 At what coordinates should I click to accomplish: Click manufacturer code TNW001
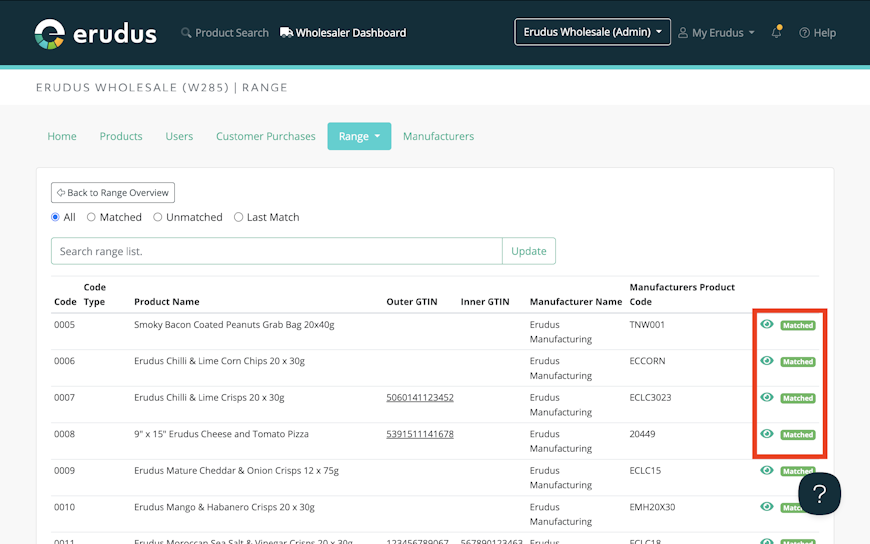pyautogui.click(x=647, y=325)
